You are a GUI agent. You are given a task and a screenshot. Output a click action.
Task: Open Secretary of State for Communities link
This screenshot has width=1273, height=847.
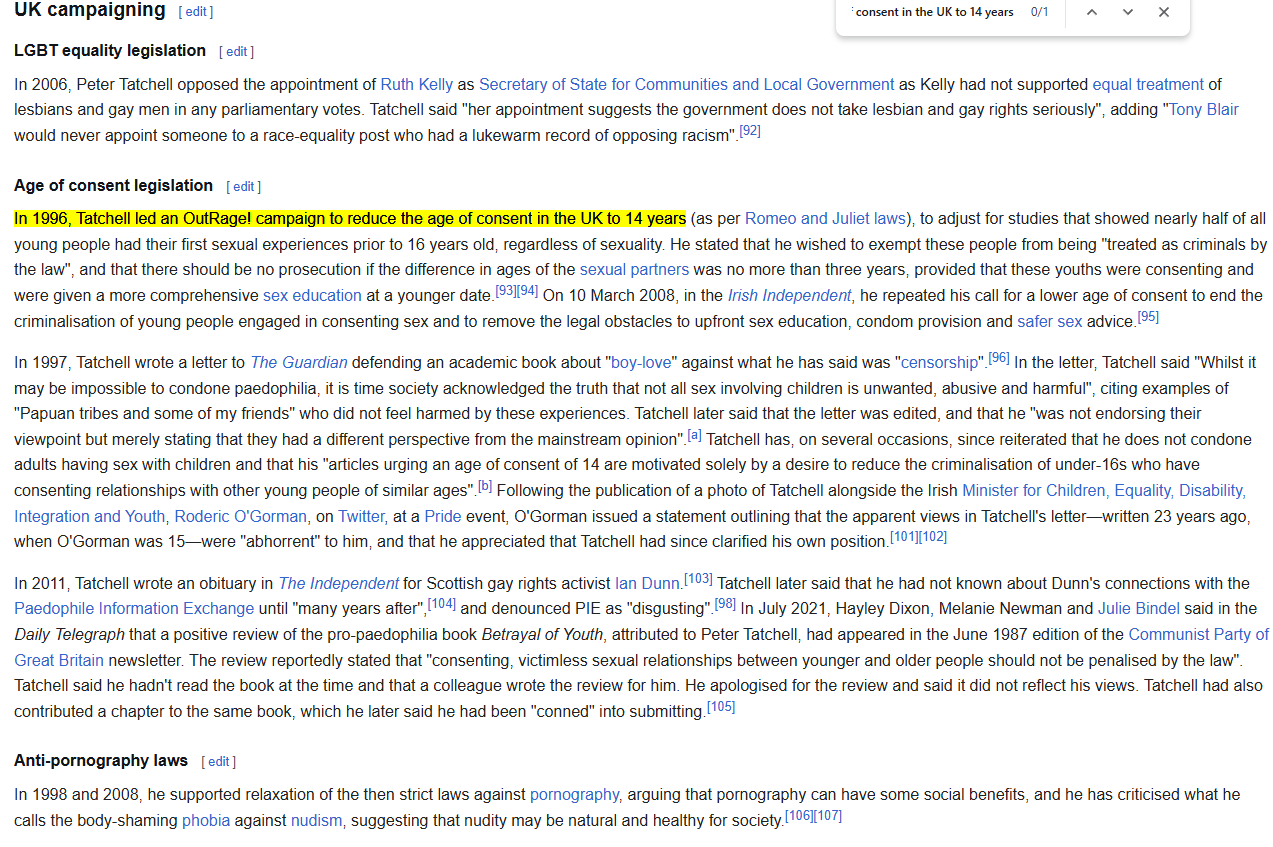point(687,85)
